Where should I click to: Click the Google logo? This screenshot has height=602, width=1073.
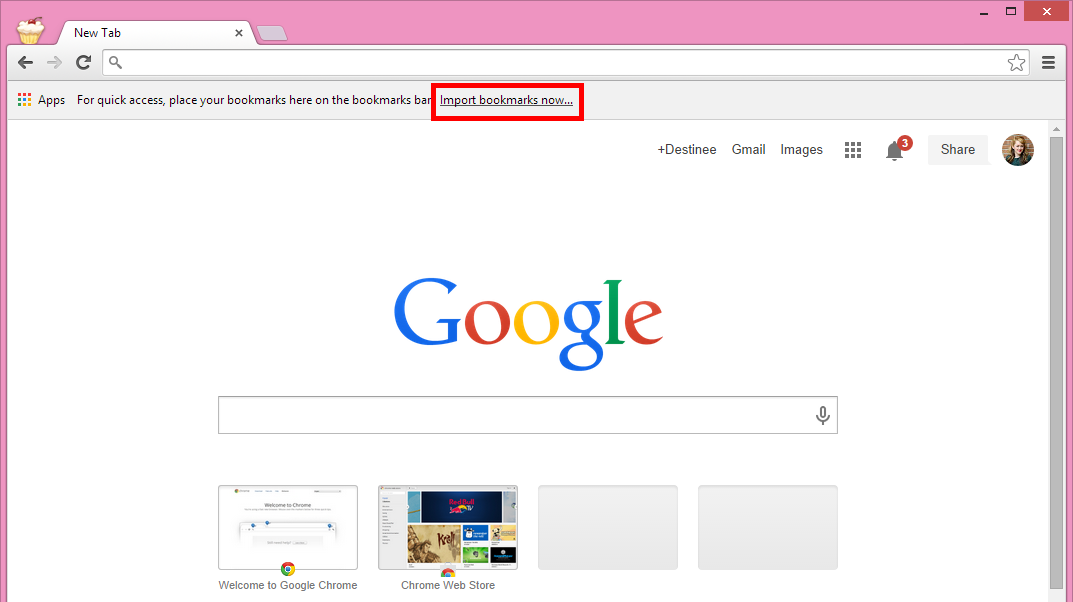pos(528,324)
